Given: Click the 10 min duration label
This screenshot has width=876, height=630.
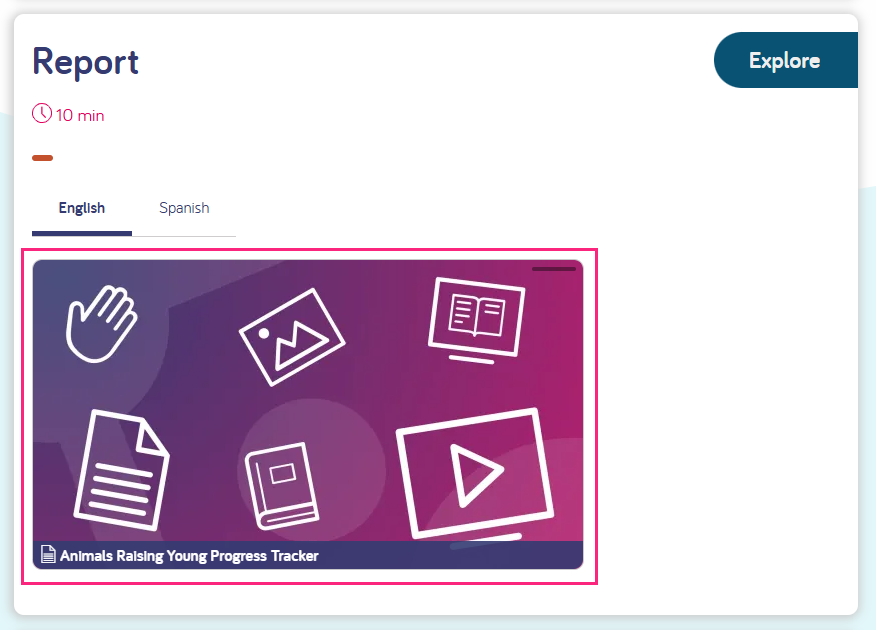Looking at the screenshot, I should (77, 115).
